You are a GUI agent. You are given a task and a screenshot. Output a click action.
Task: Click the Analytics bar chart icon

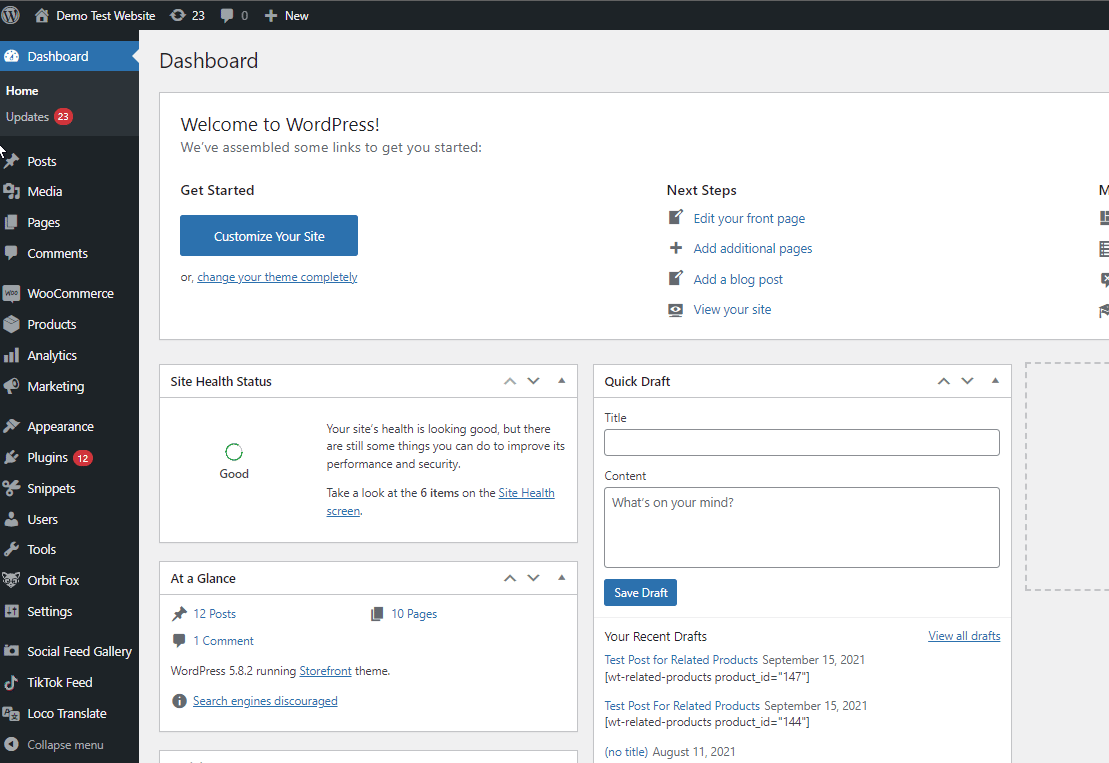coord(11,355)
